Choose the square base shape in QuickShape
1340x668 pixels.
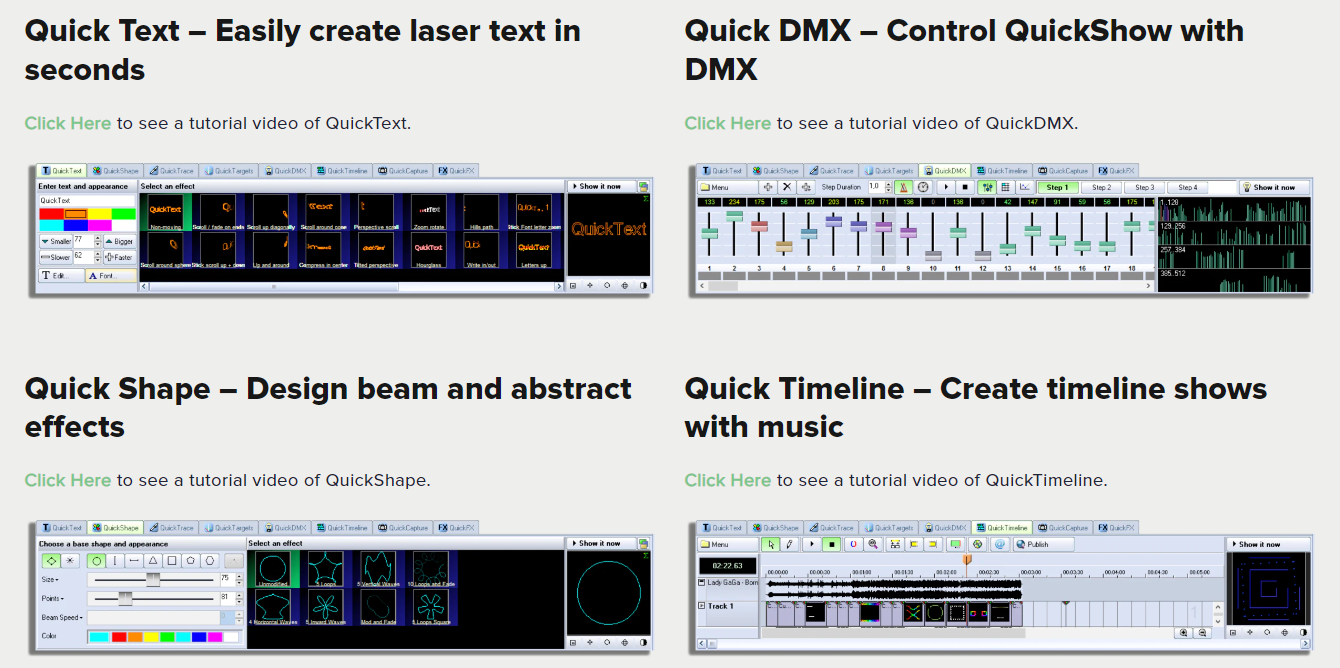(172, 561)
